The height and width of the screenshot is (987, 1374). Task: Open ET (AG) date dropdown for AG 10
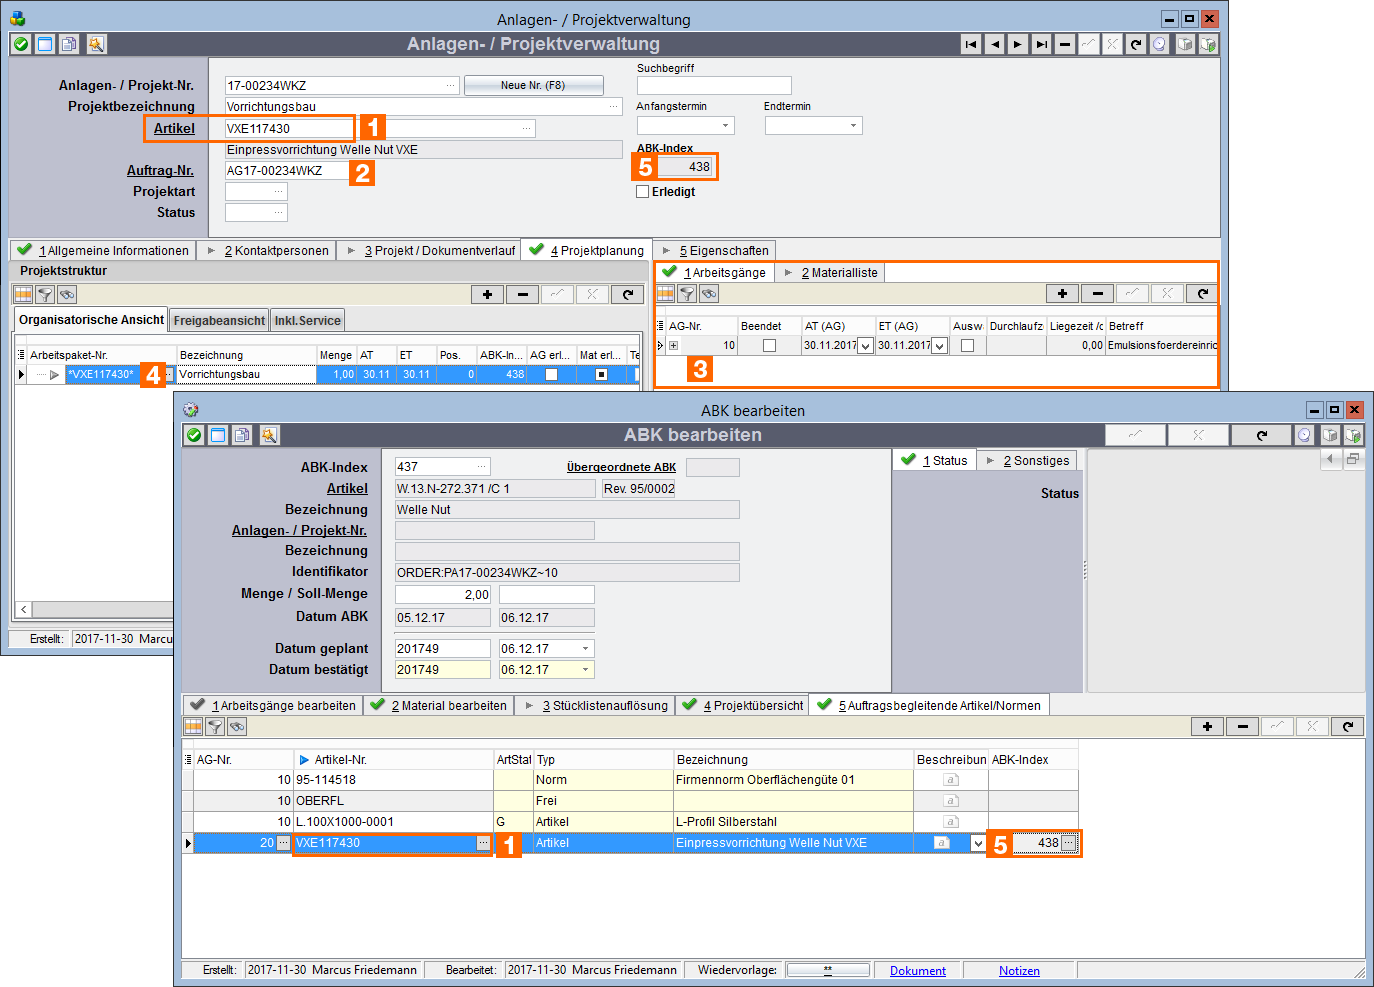939,345
